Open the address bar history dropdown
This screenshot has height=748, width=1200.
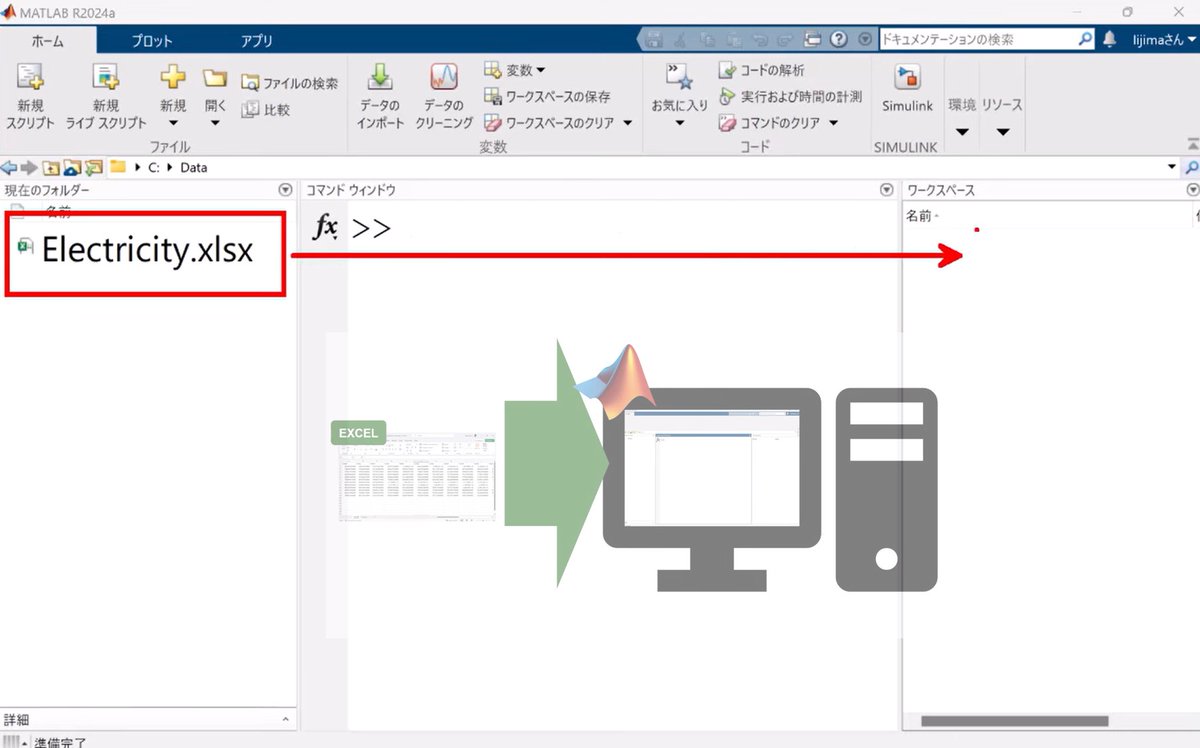(x=1172, y=167)
